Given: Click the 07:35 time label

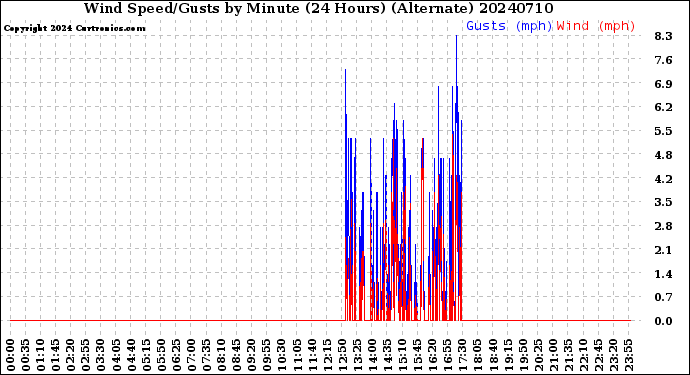Looking at the screenshot, I should (x=206, y=355).
